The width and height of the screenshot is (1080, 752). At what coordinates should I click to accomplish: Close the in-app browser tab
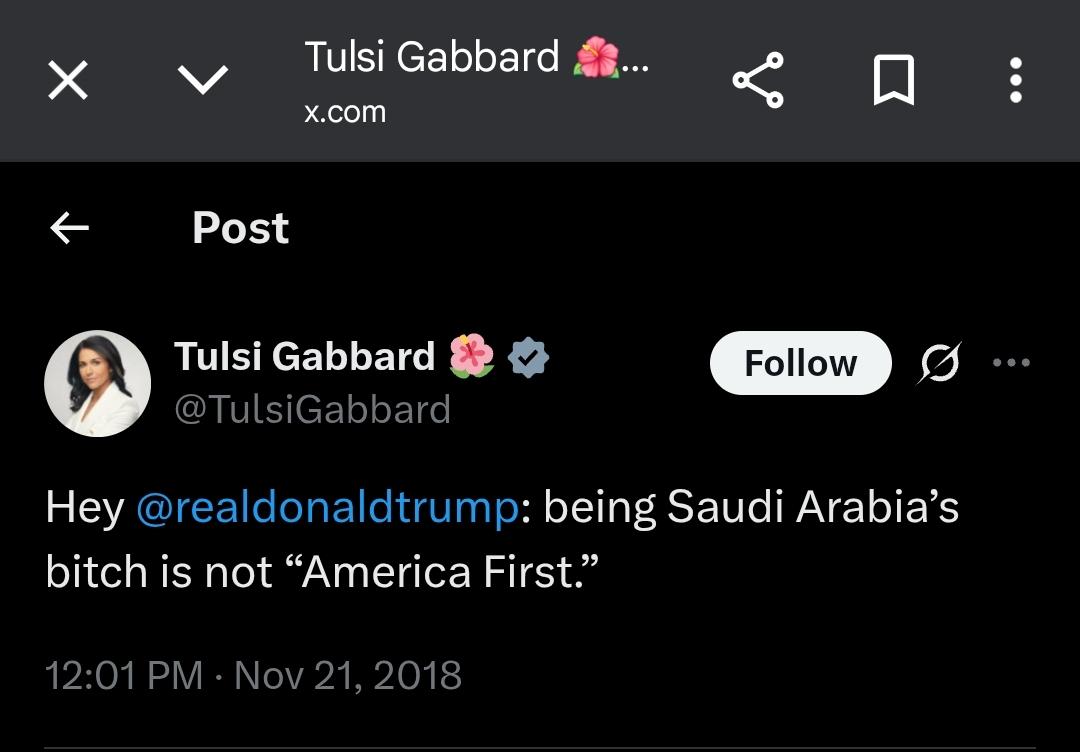pos(68,80)
